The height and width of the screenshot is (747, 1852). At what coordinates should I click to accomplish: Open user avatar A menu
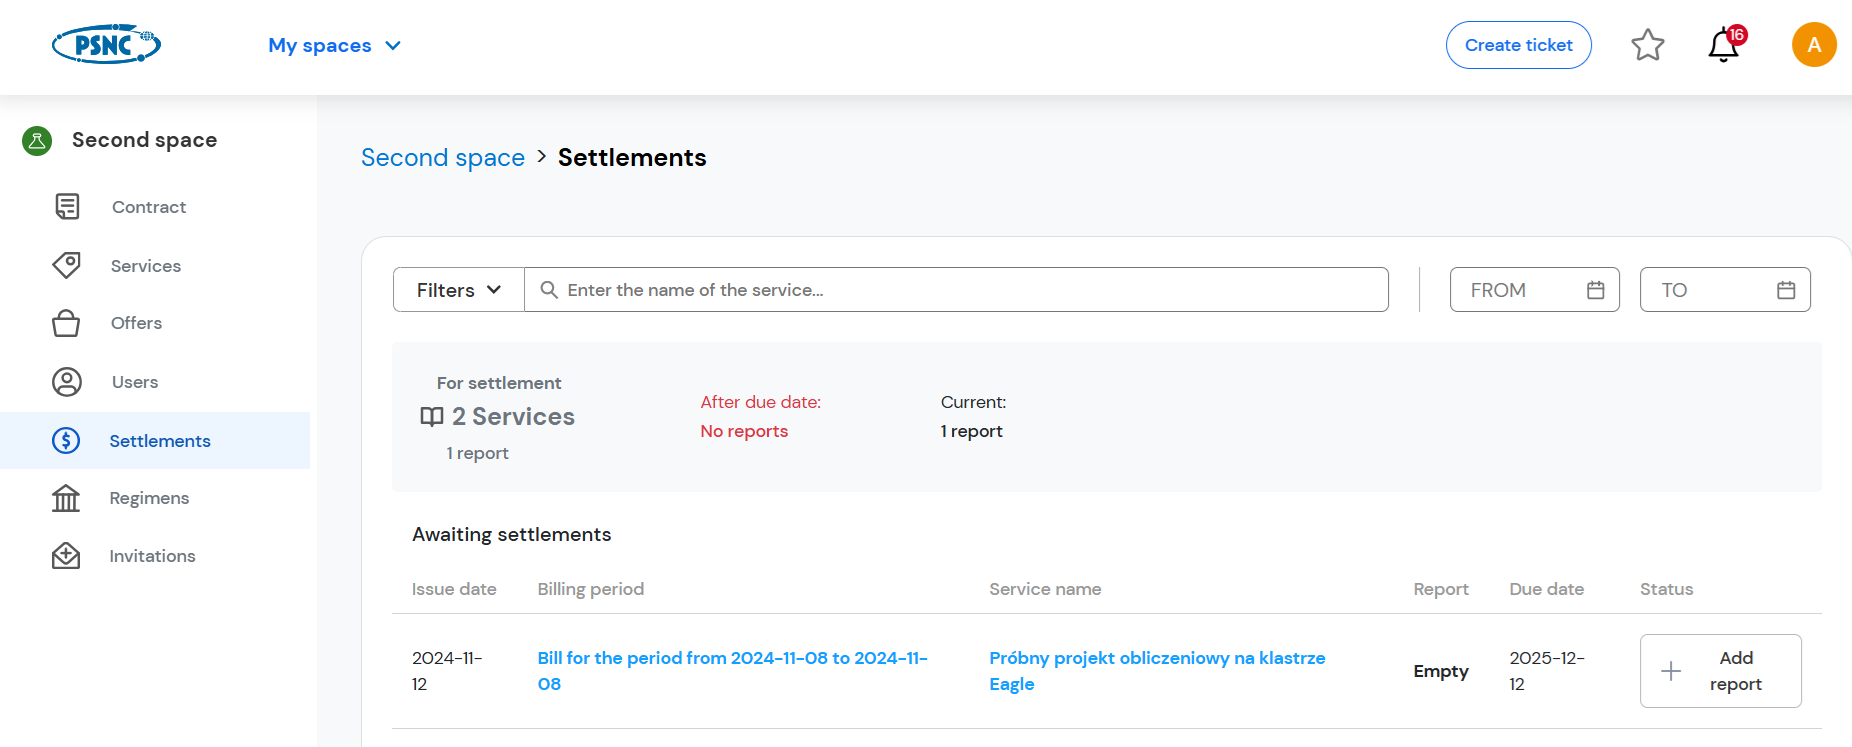(x=1813, y=45)
